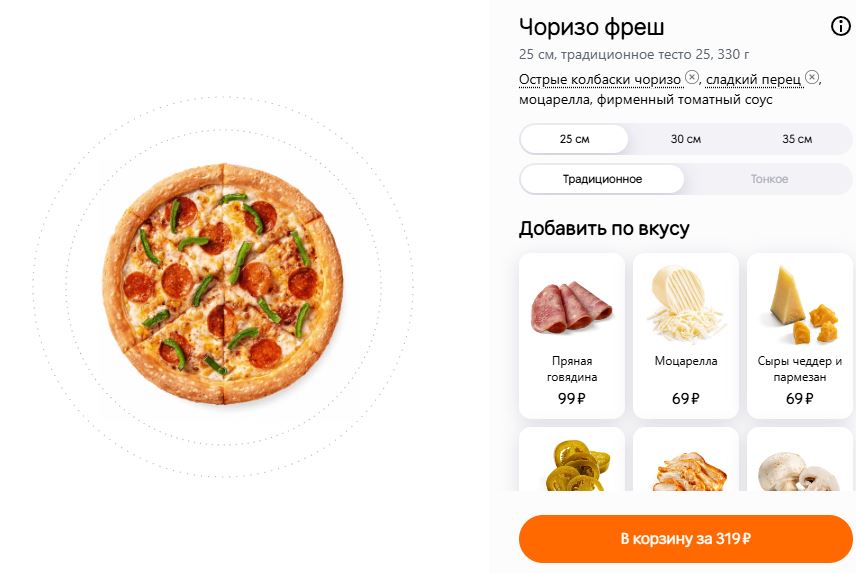Choose the 35 см pizza size
Image resolution: width=856 pixels, height=573 pixels.
[x=797, y=139]
